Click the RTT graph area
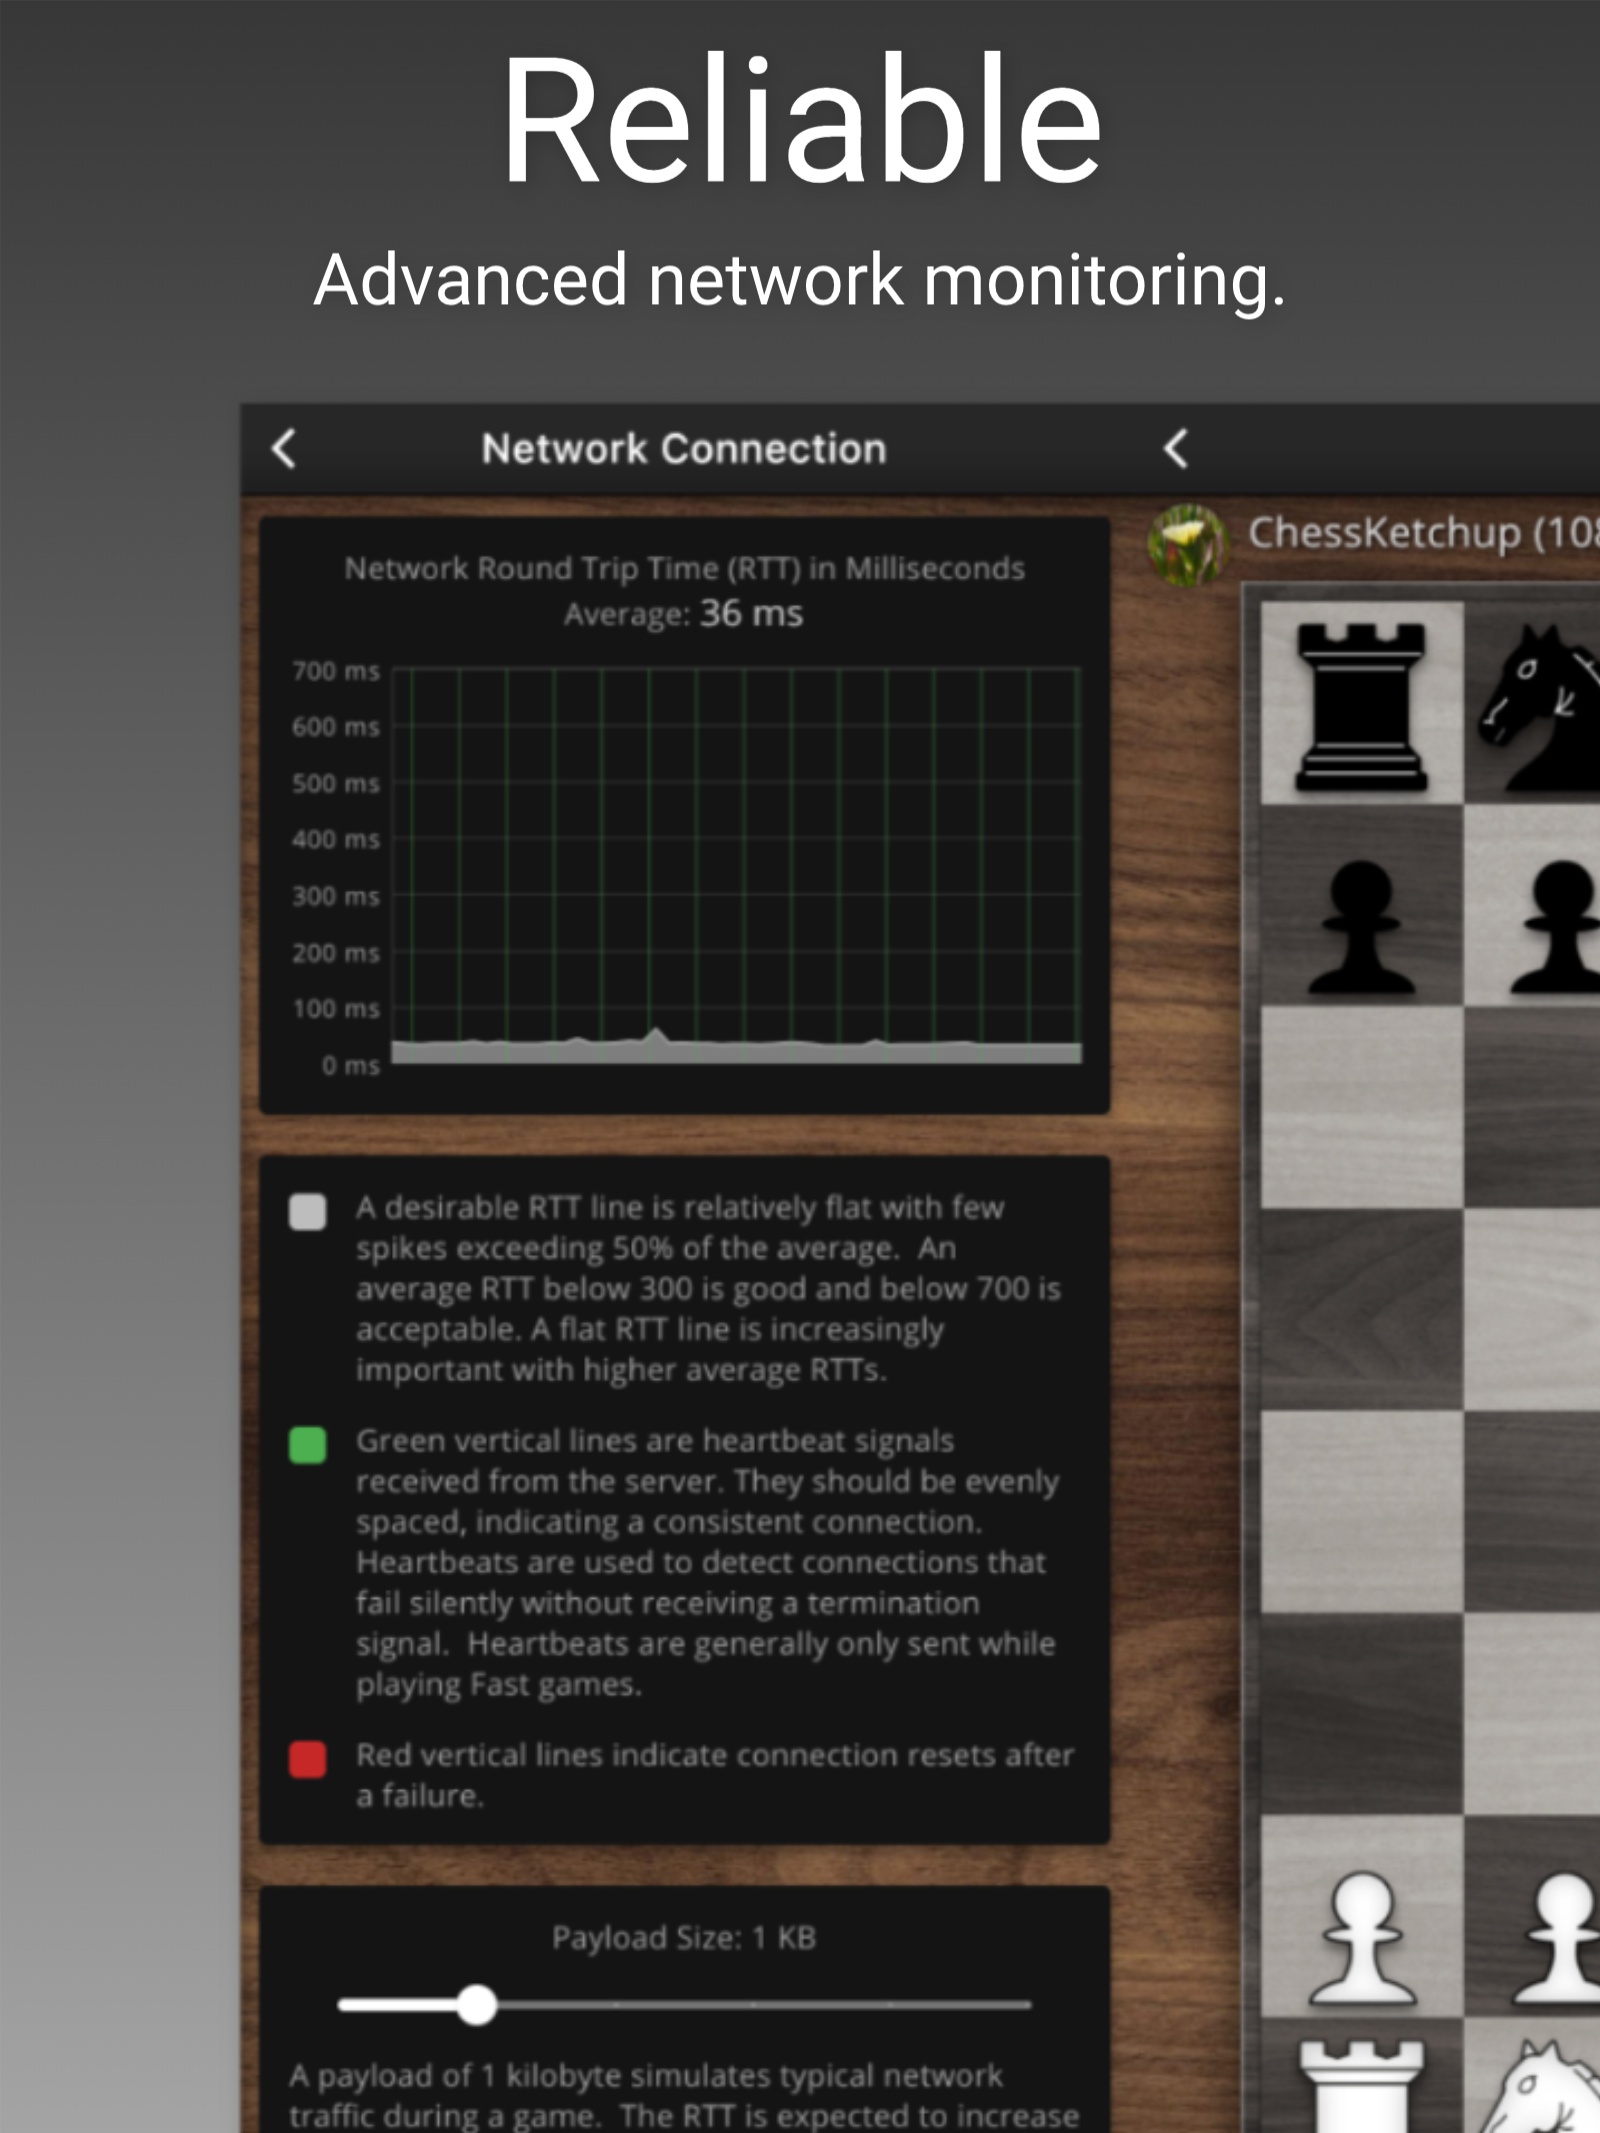The height and width of the screenshot is (2133, 1600). (736, 866)
